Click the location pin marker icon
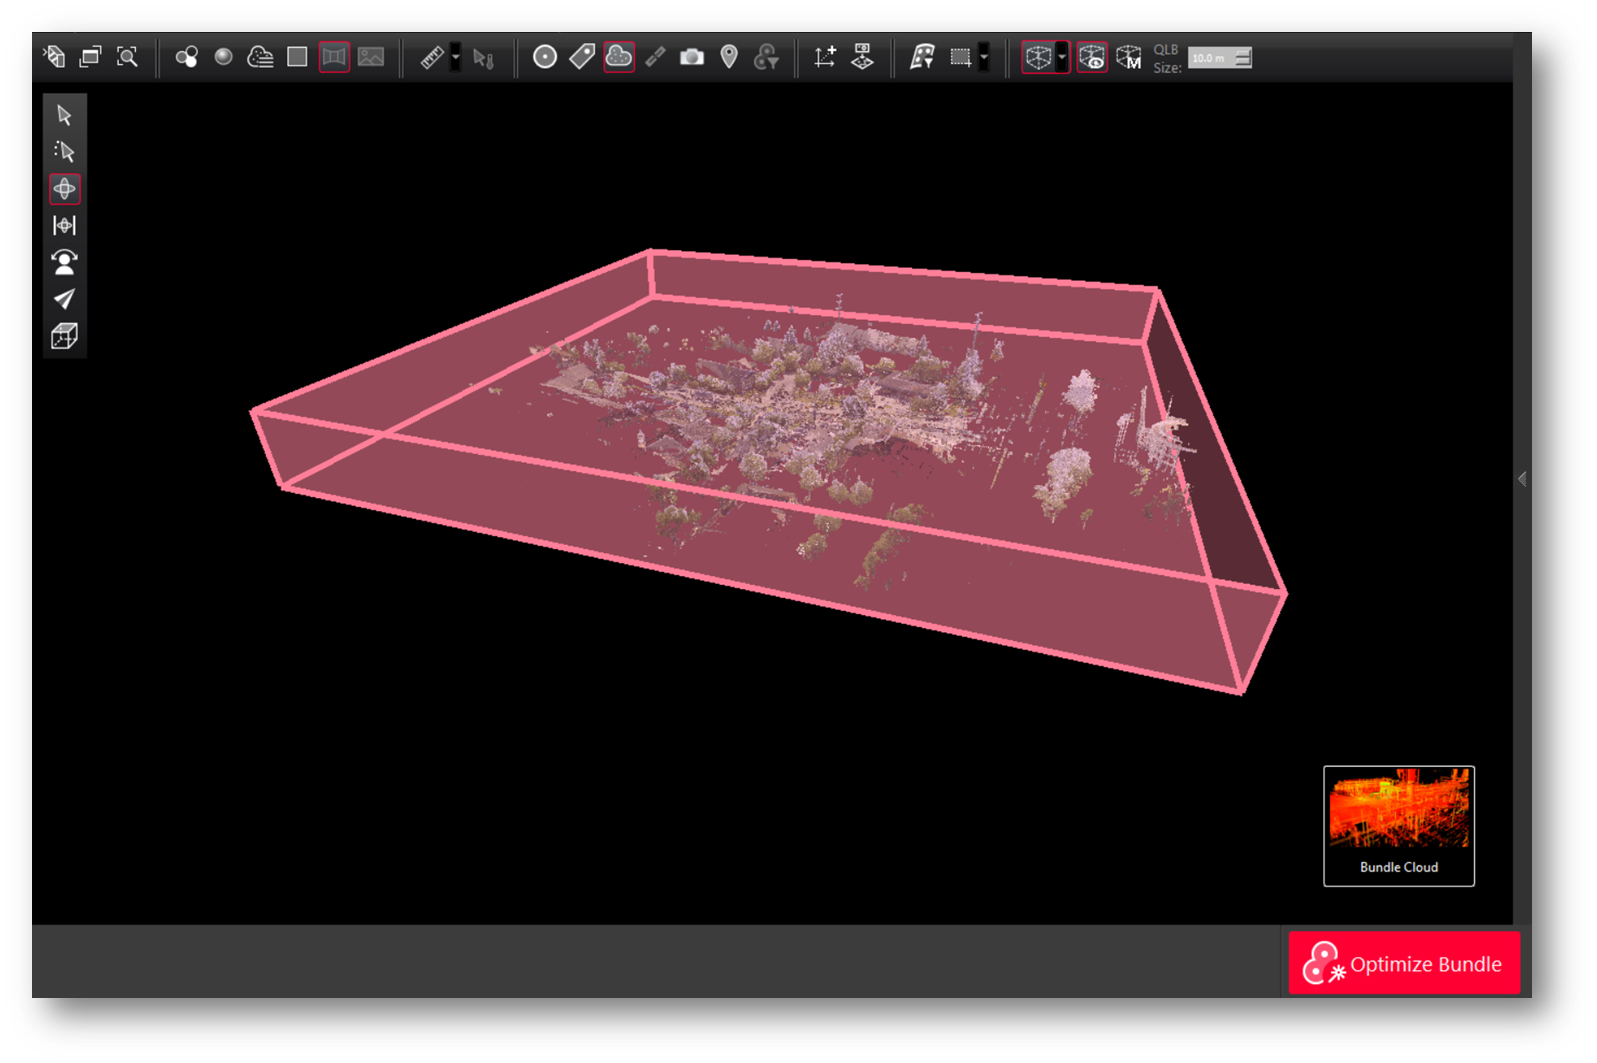This screenshot has height=1063, width=1597. click(x=729, y=58)
